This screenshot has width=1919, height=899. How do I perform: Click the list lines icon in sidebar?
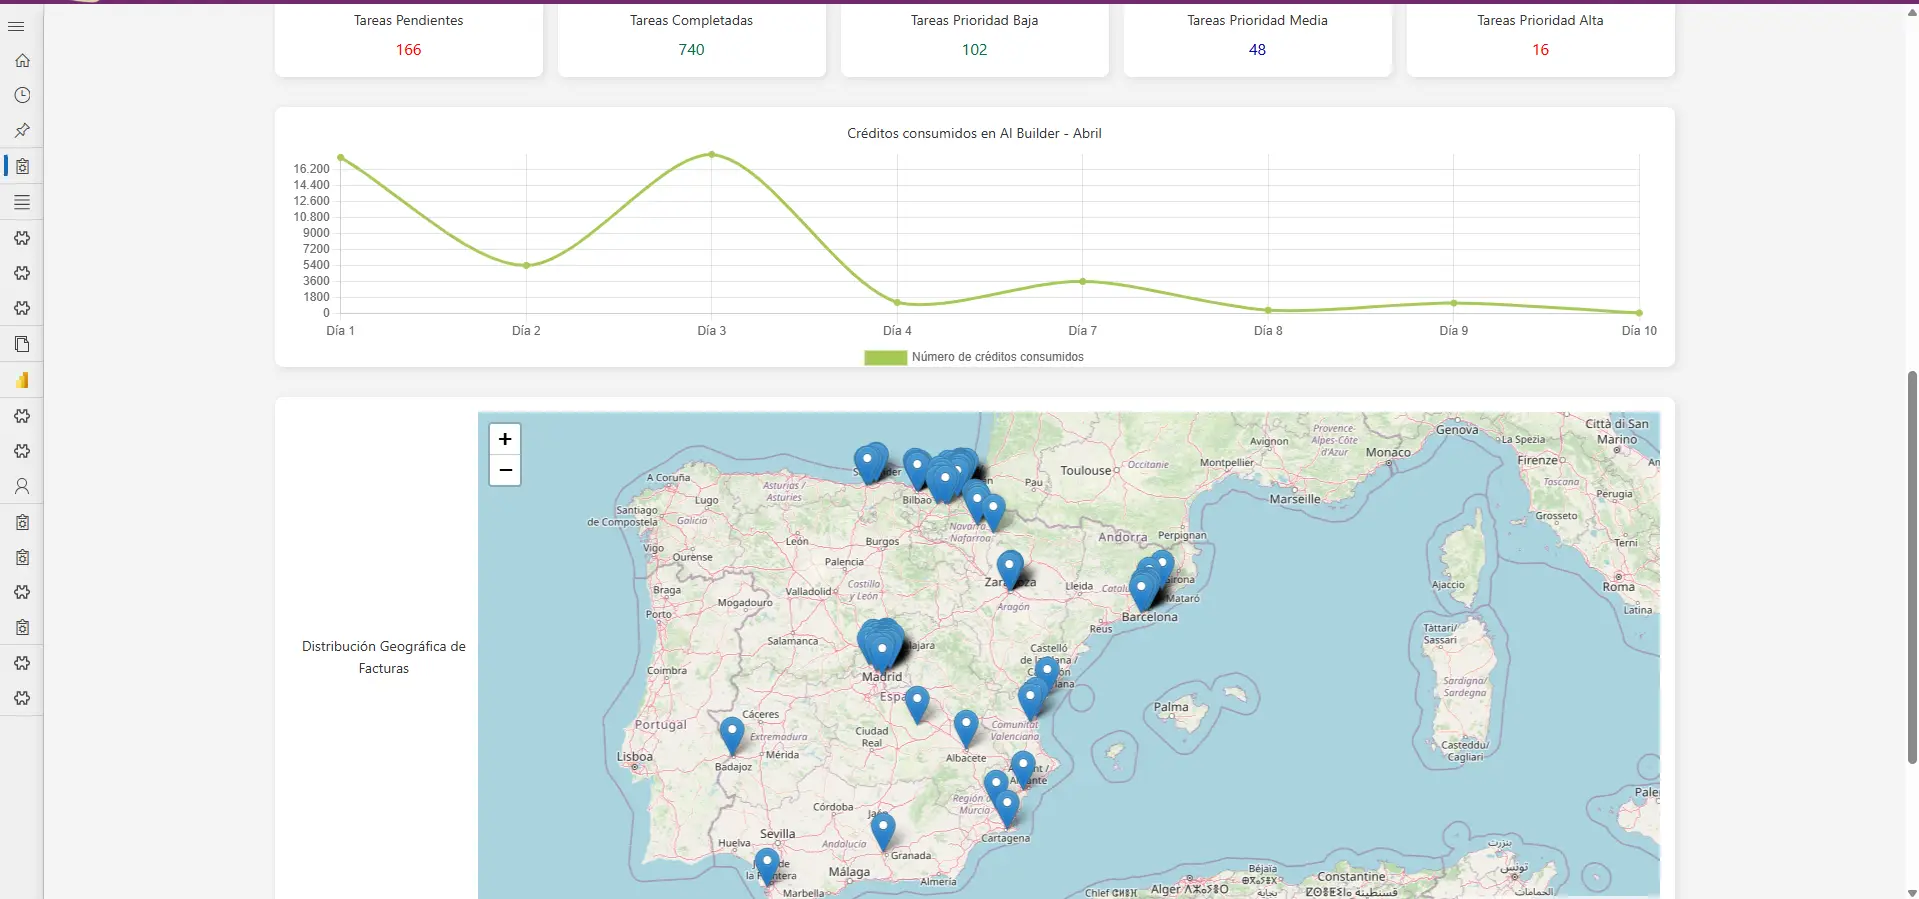22,202
